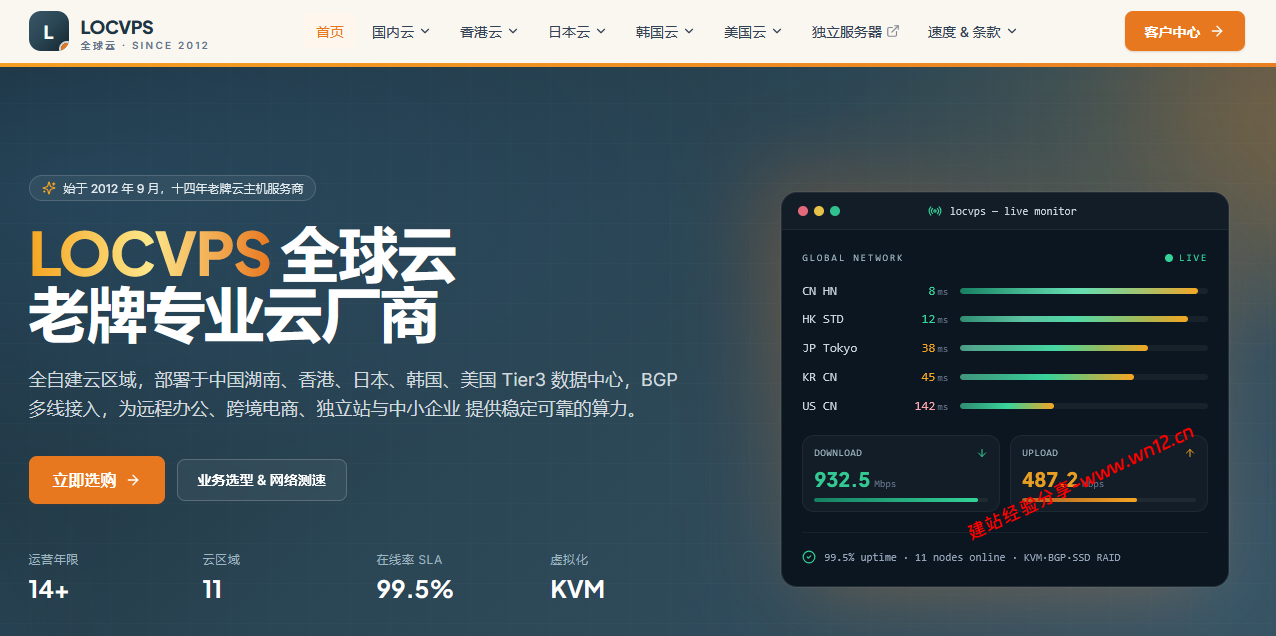Viewport: 1276px width, 636px height.
Task: Click the 始于 2012 年 9 月 badge text
Action: coord(183,188)
